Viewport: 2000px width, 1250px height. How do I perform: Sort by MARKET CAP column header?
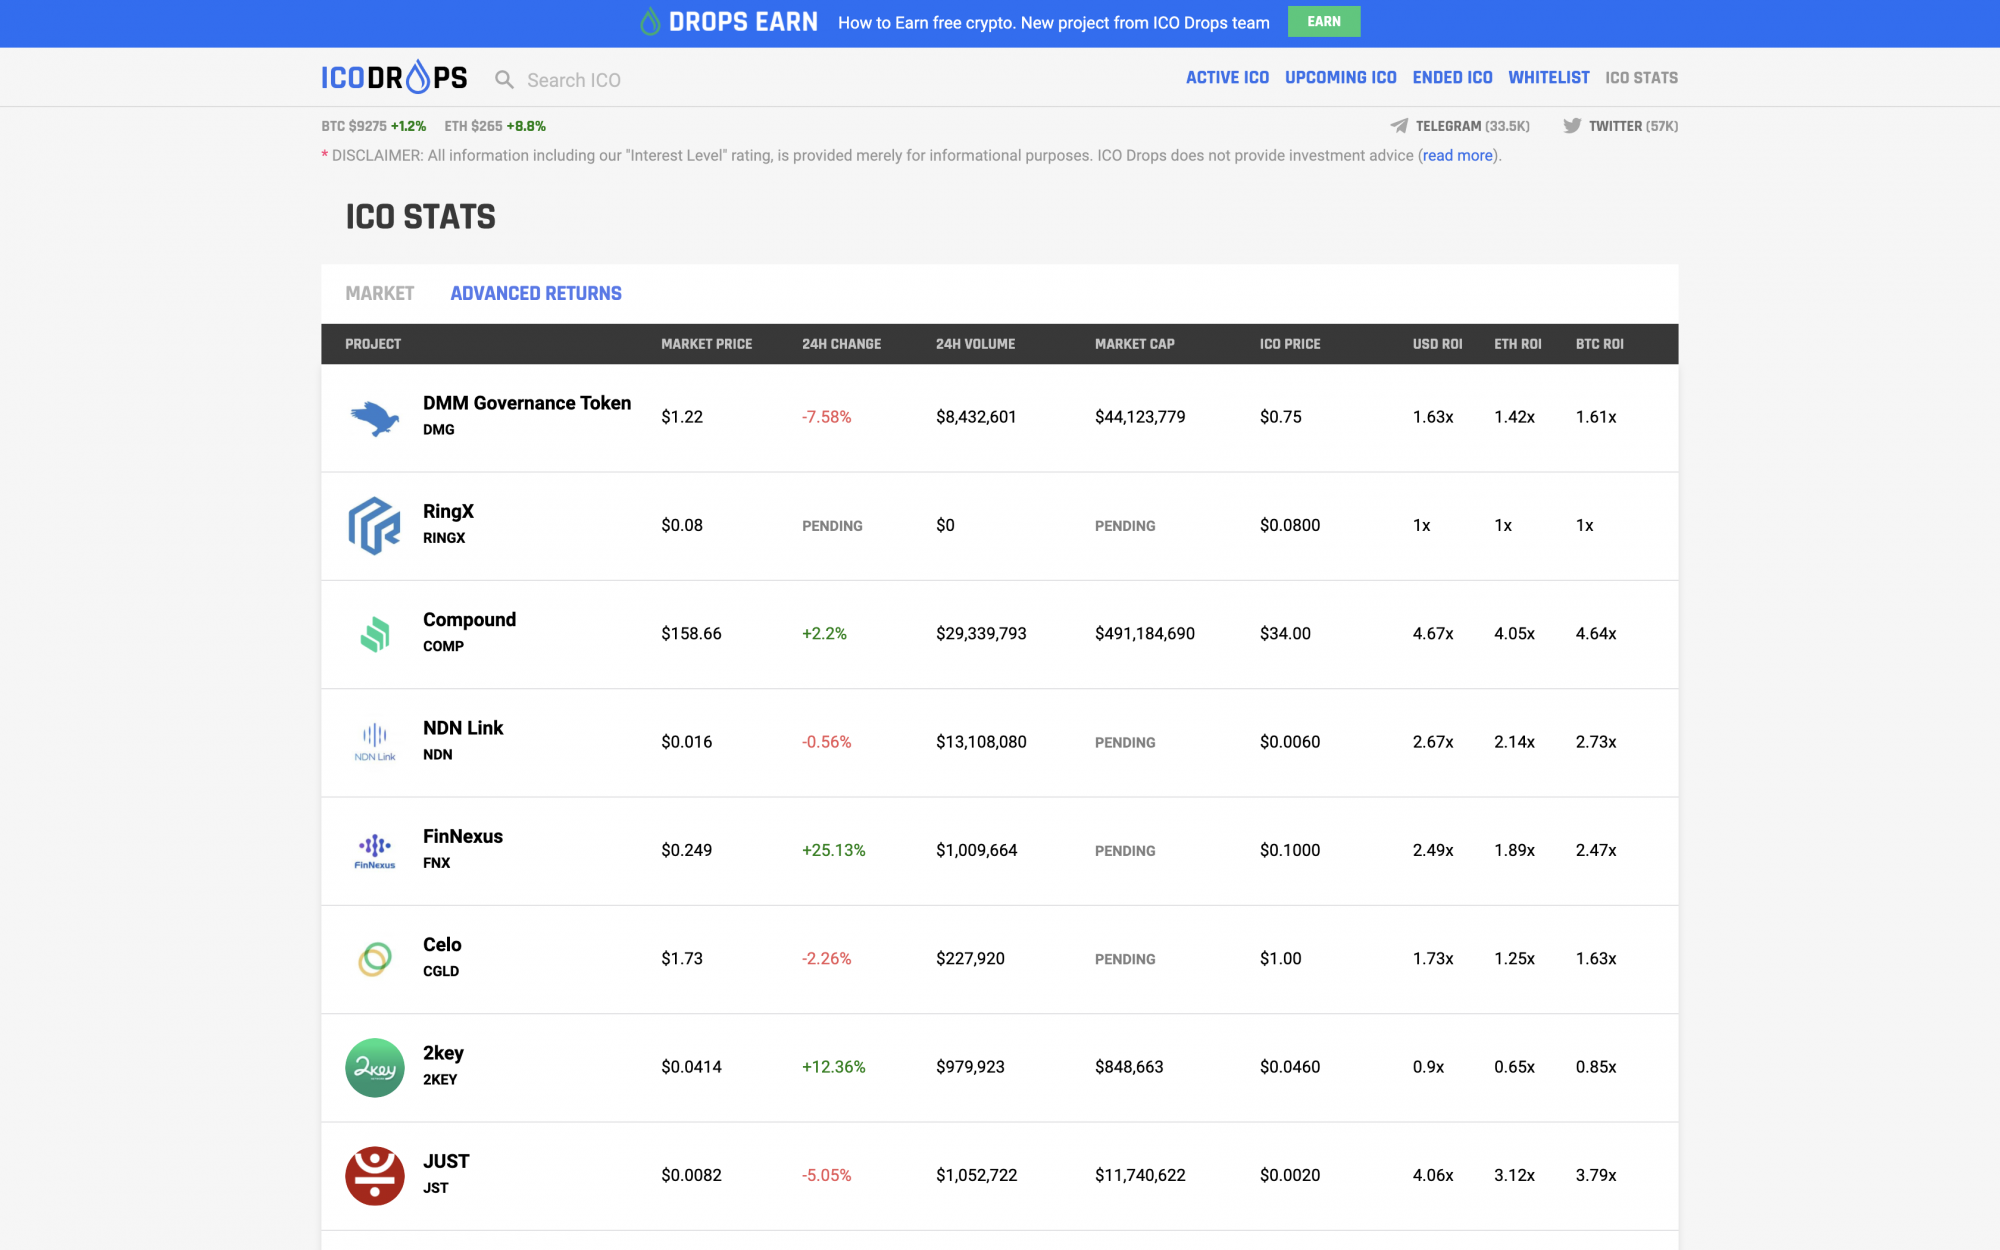tap(1134, 344)
